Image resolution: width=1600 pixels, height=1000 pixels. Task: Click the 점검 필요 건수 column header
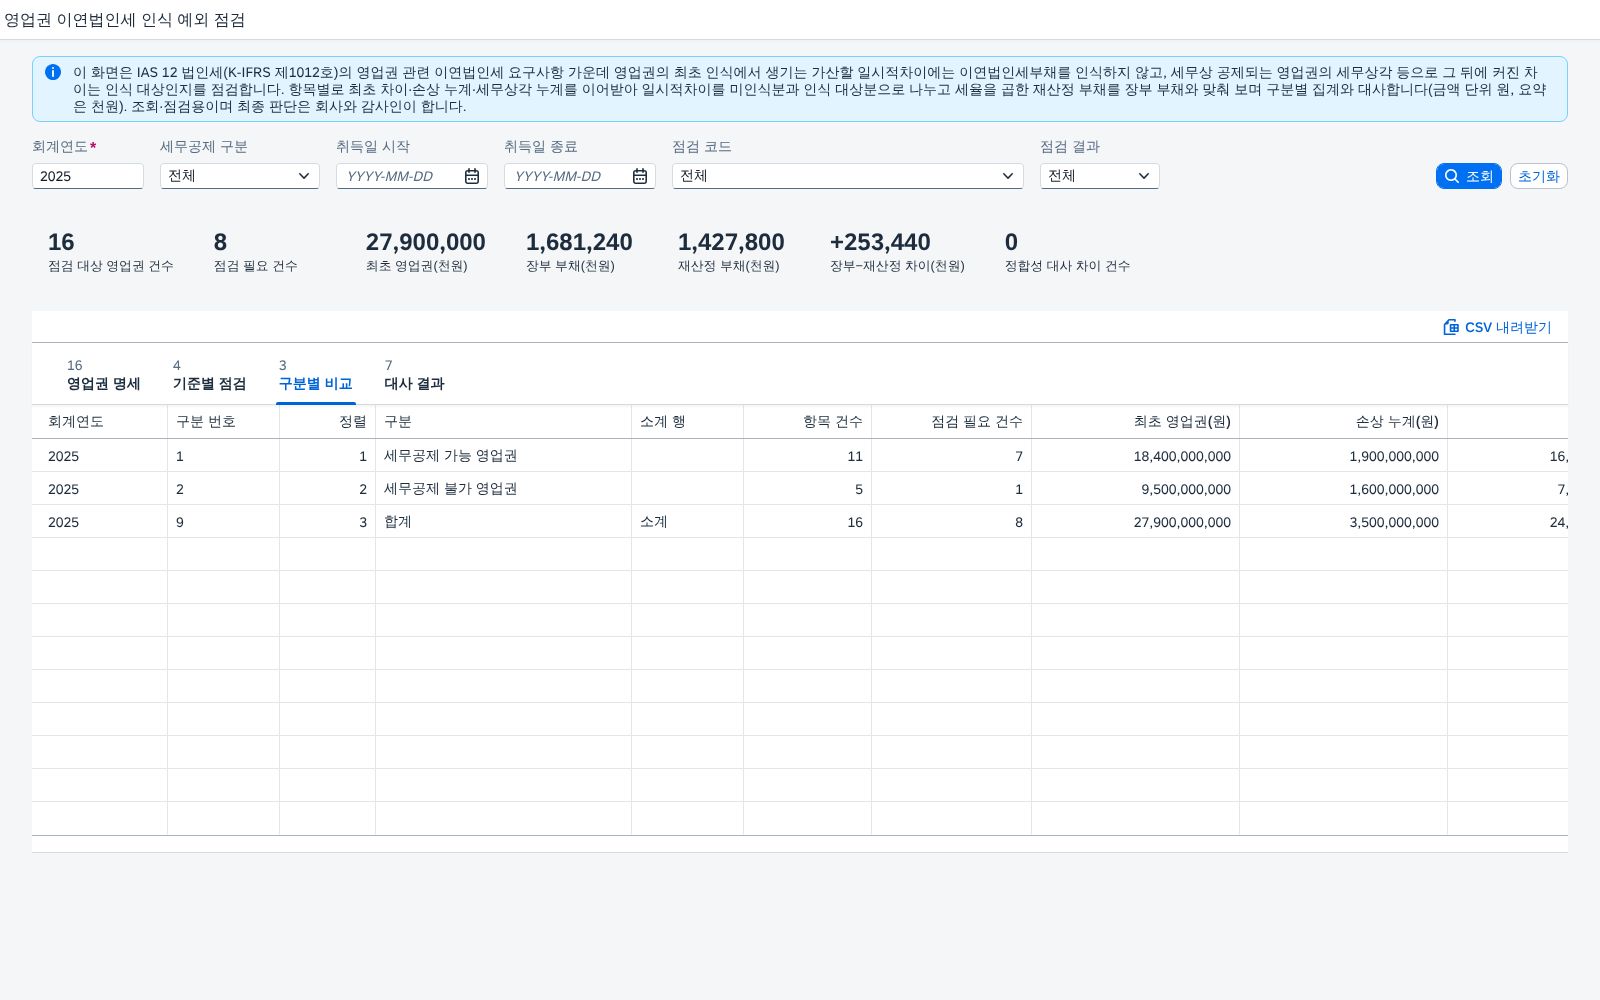click(x=952, y=422)
